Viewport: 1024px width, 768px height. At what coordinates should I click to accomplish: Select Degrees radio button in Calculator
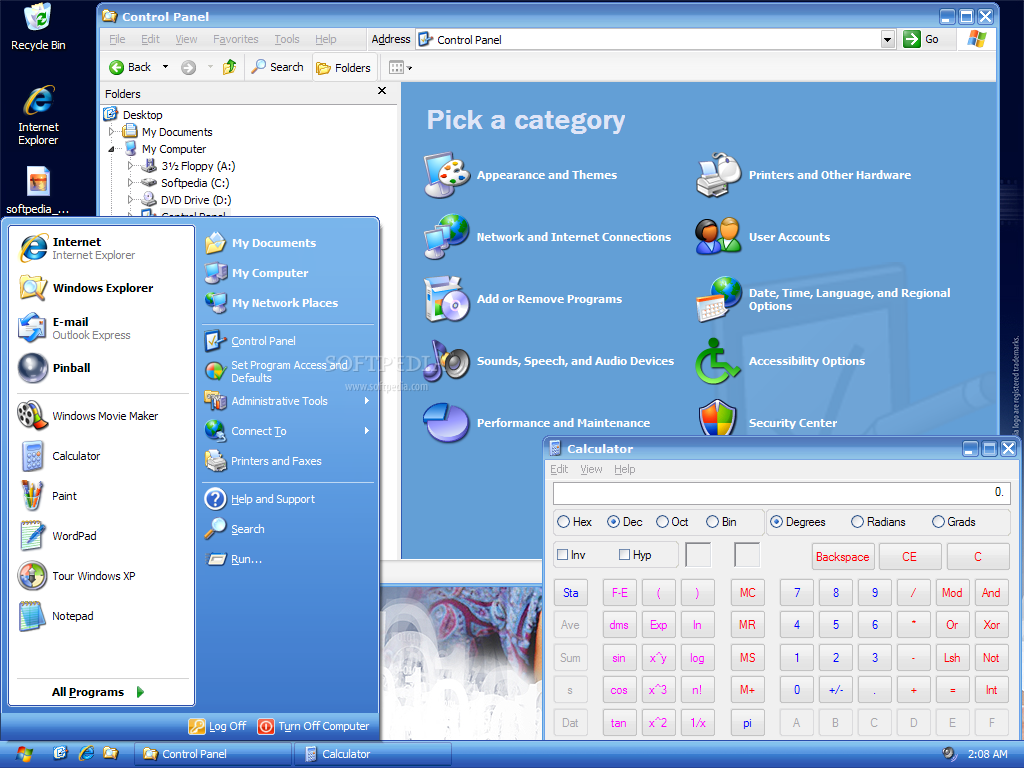point(776,522)
